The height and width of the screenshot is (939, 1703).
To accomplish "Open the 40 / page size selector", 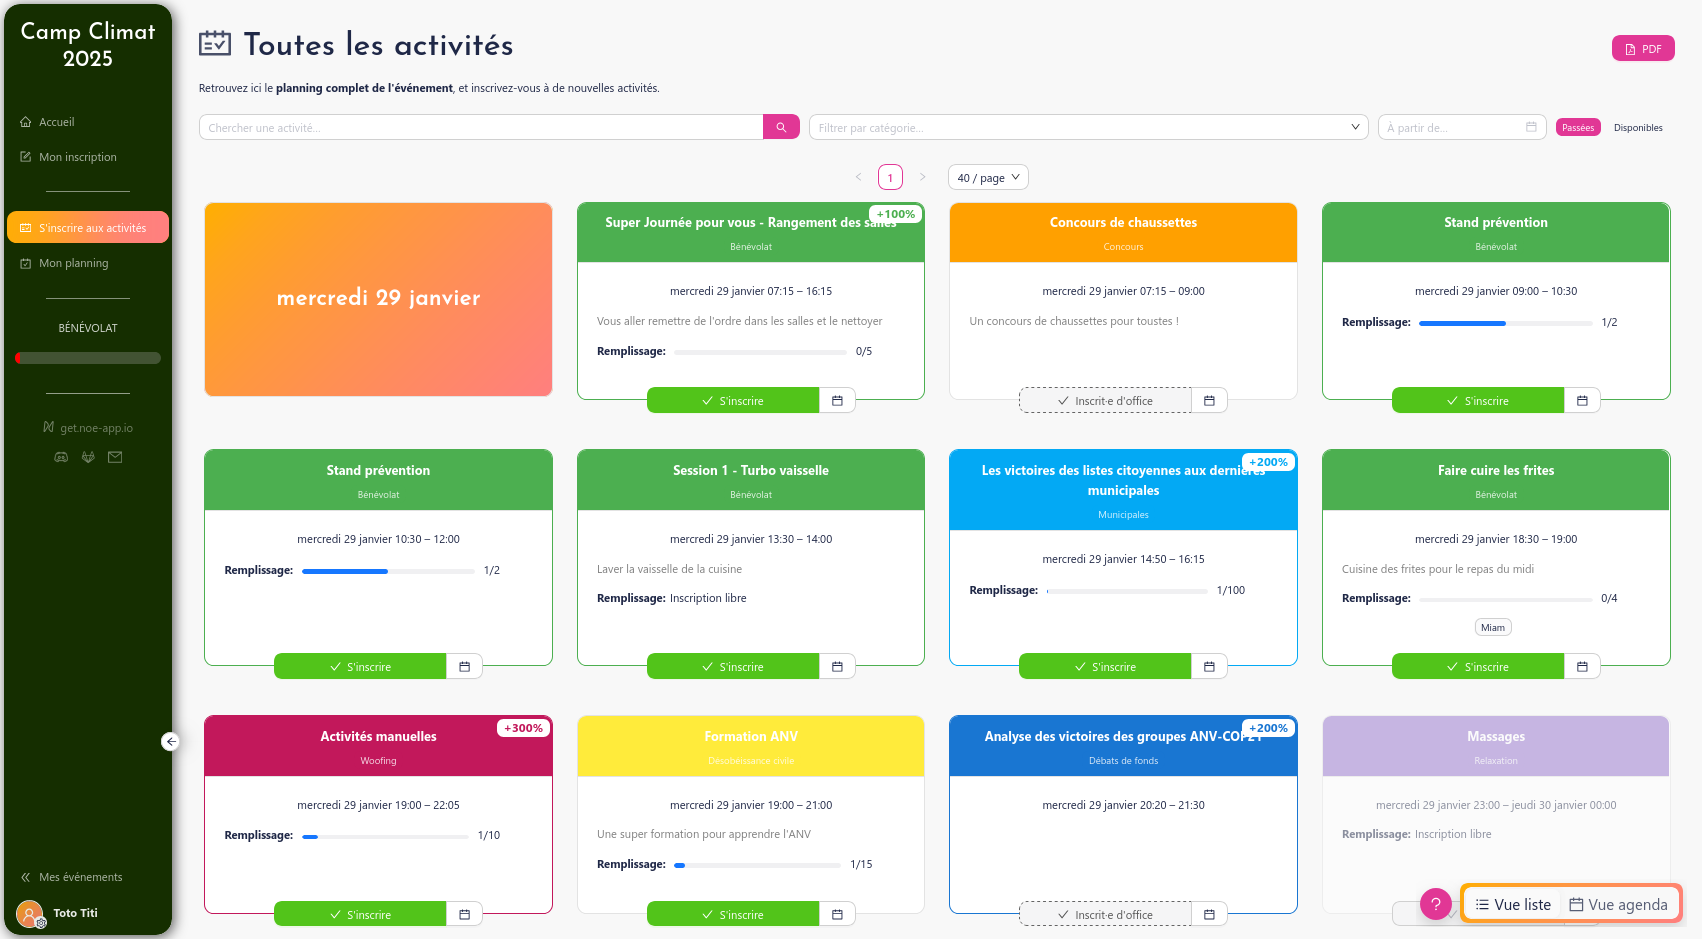I will [988, 178].
